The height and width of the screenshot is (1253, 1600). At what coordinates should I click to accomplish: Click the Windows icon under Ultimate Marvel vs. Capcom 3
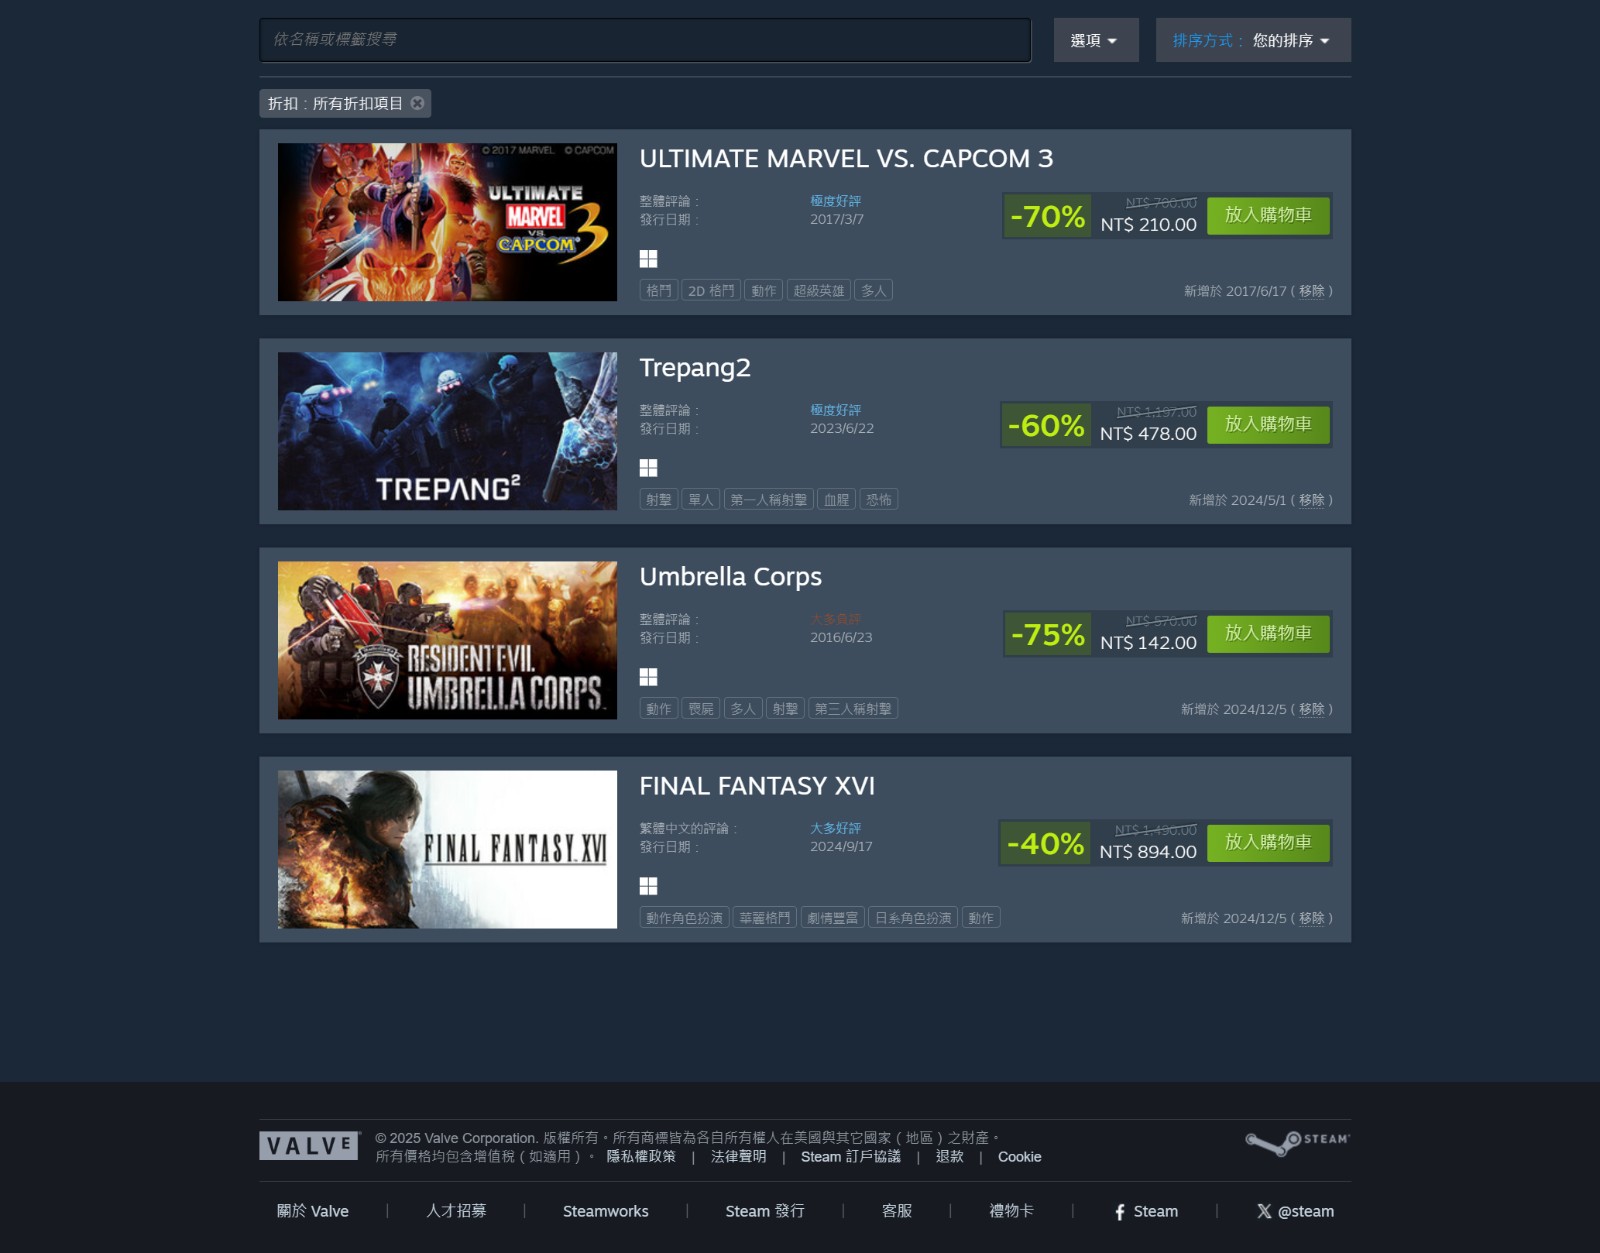point(649,259)
